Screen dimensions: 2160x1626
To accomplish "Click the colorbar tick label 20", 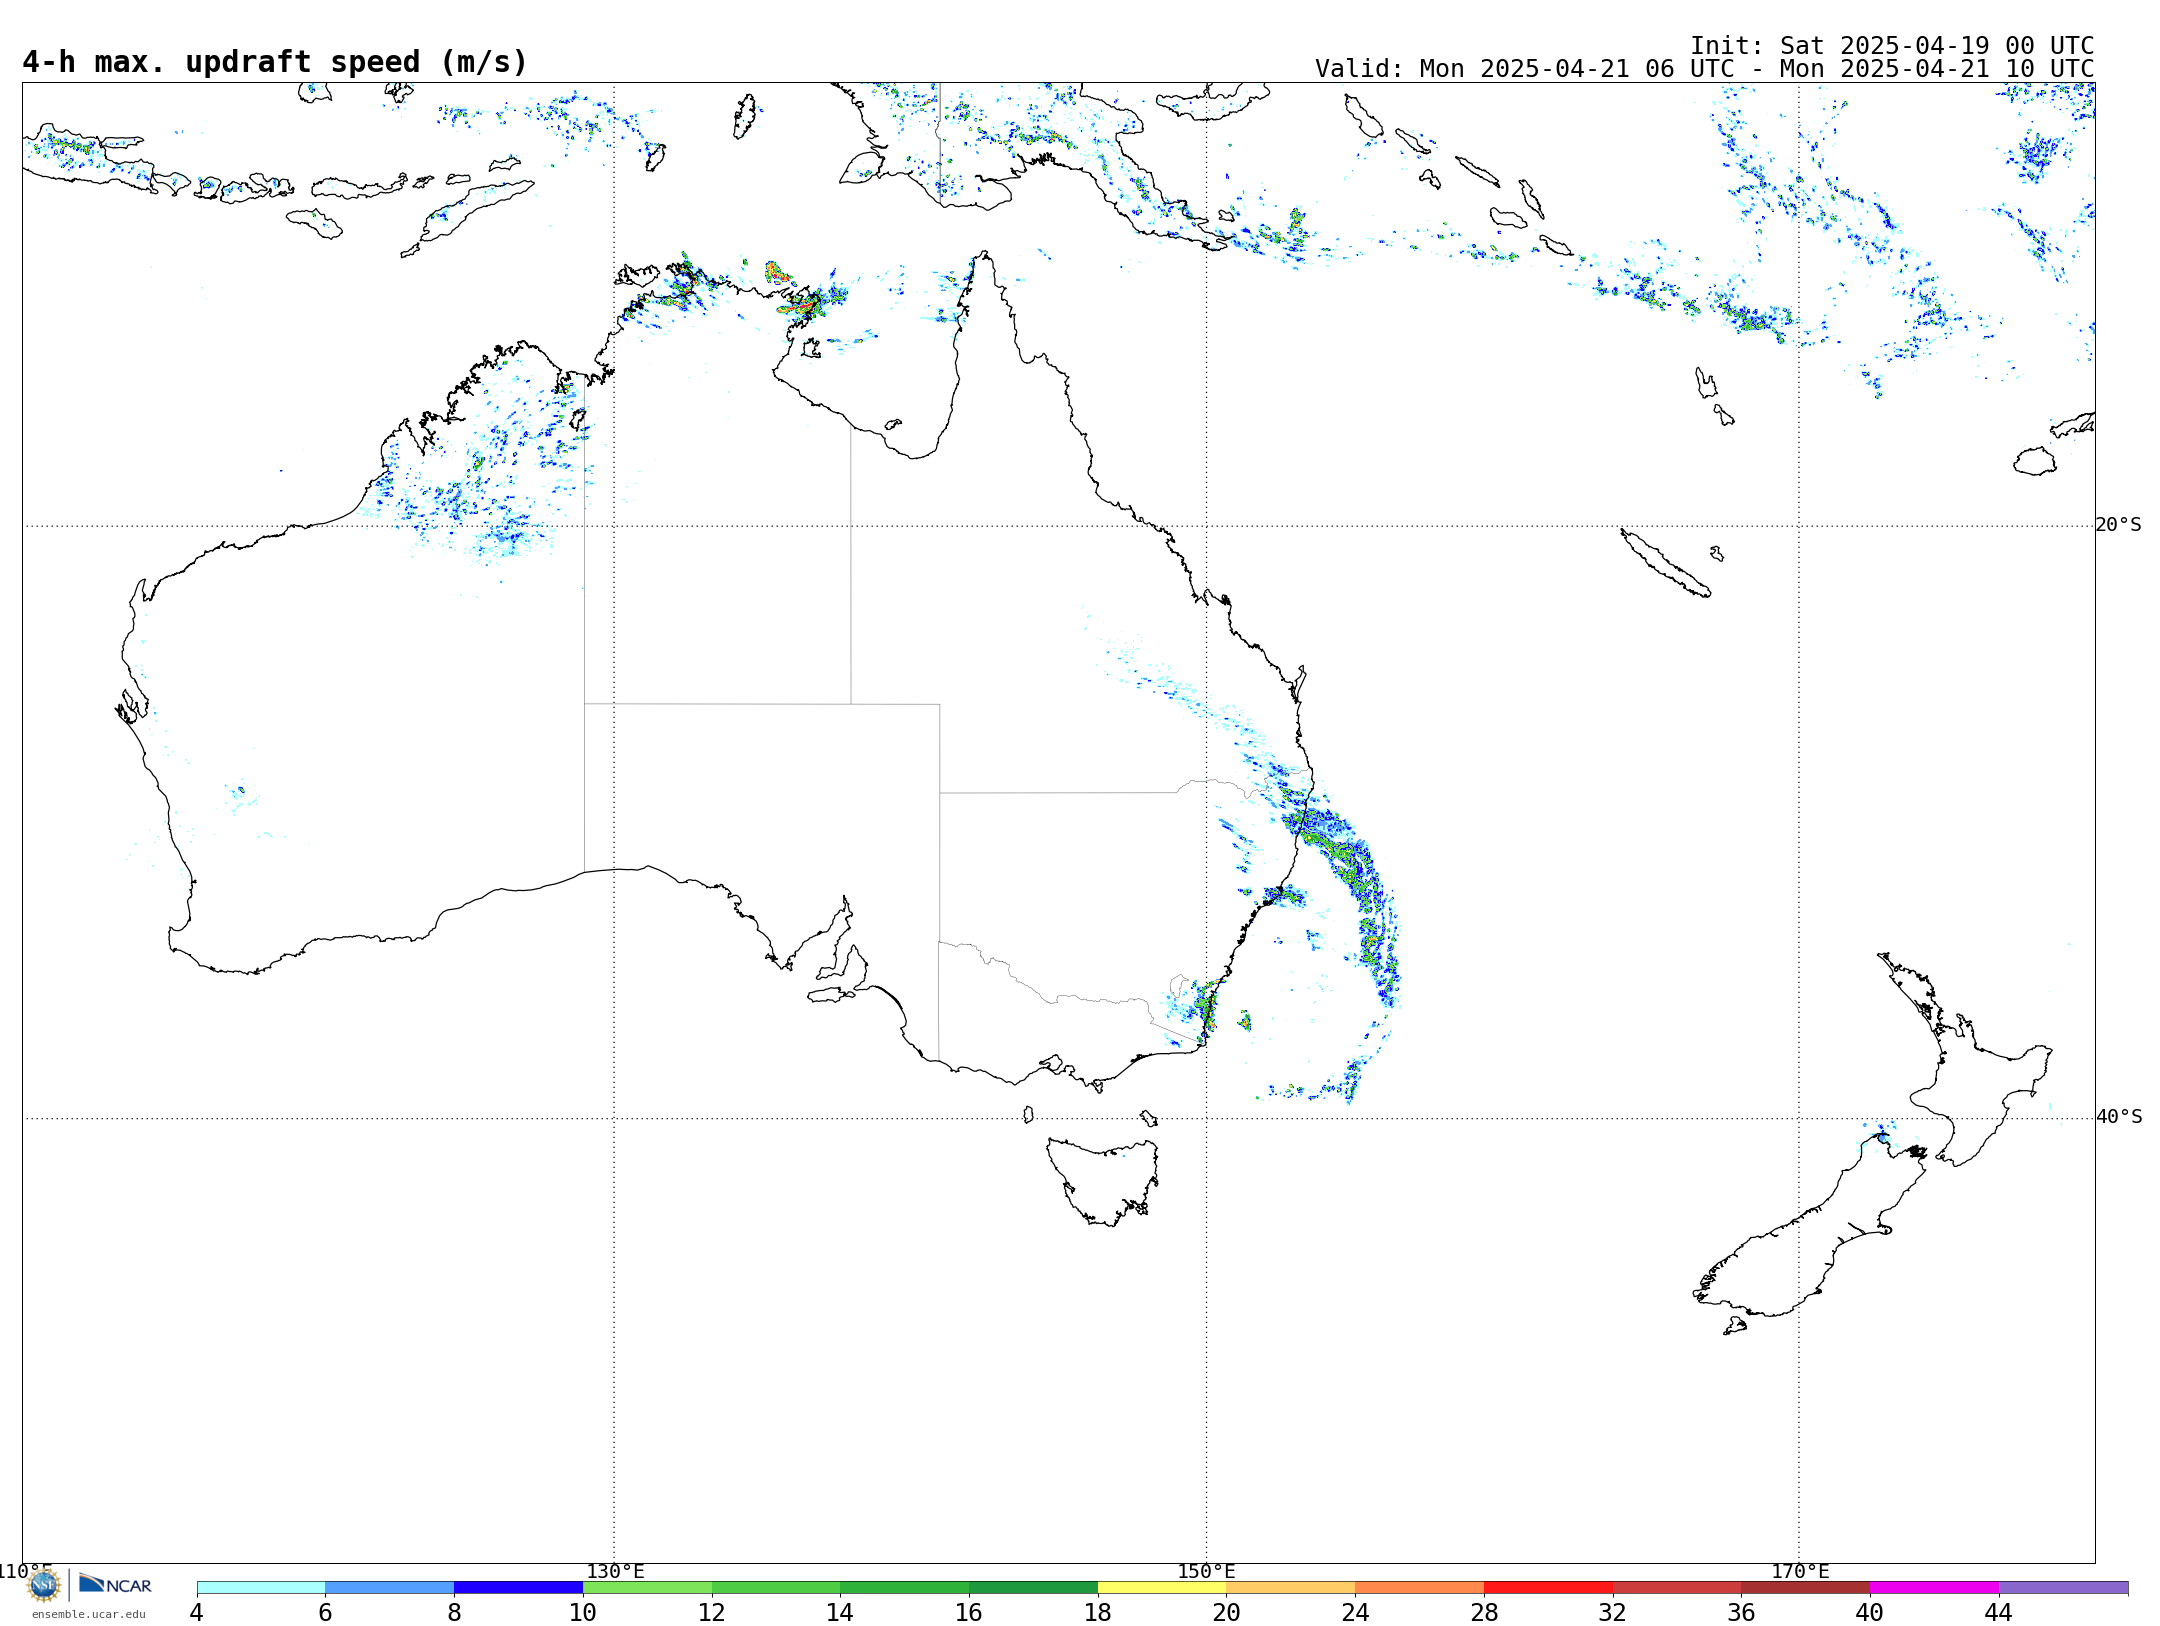I will pos(1227,1613).
